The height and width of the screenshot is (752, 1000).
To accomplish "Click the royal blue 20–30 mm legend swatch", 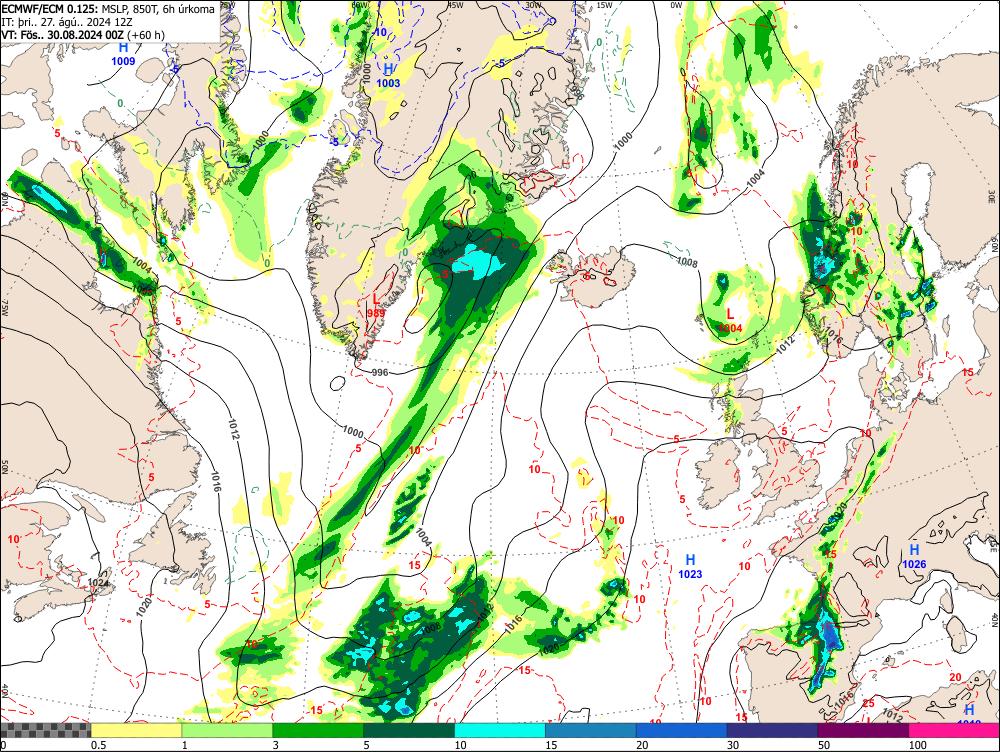I will click(682, 730).
